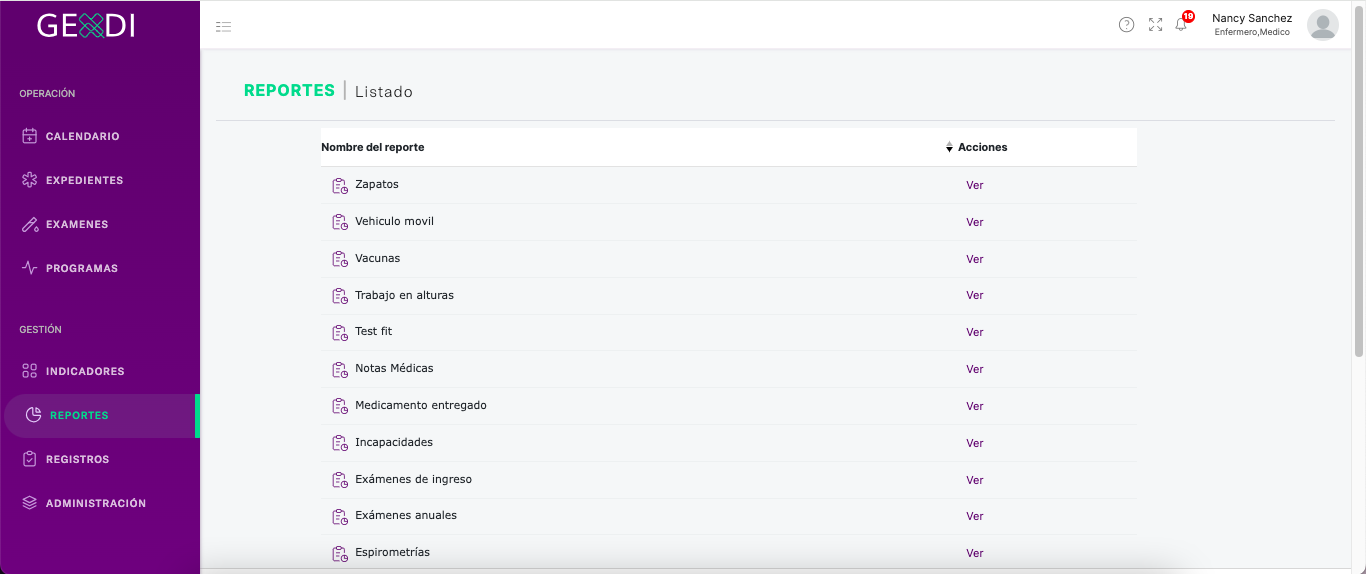
Task: Open the Expedientes menu item
Action: click(x=100, y=180)
